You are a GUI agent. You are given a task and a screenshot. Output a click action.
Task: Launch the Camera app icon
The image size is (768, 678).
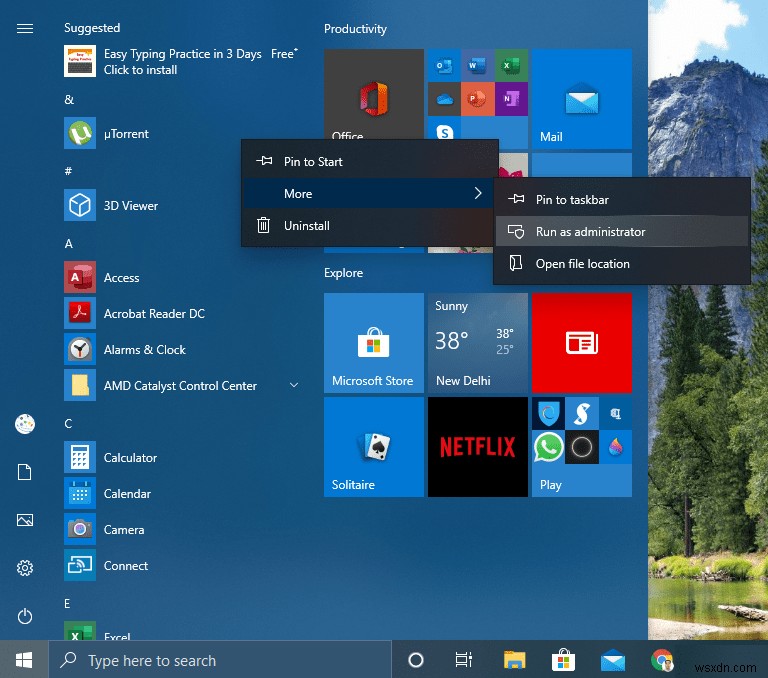click(x=80, y=529)
